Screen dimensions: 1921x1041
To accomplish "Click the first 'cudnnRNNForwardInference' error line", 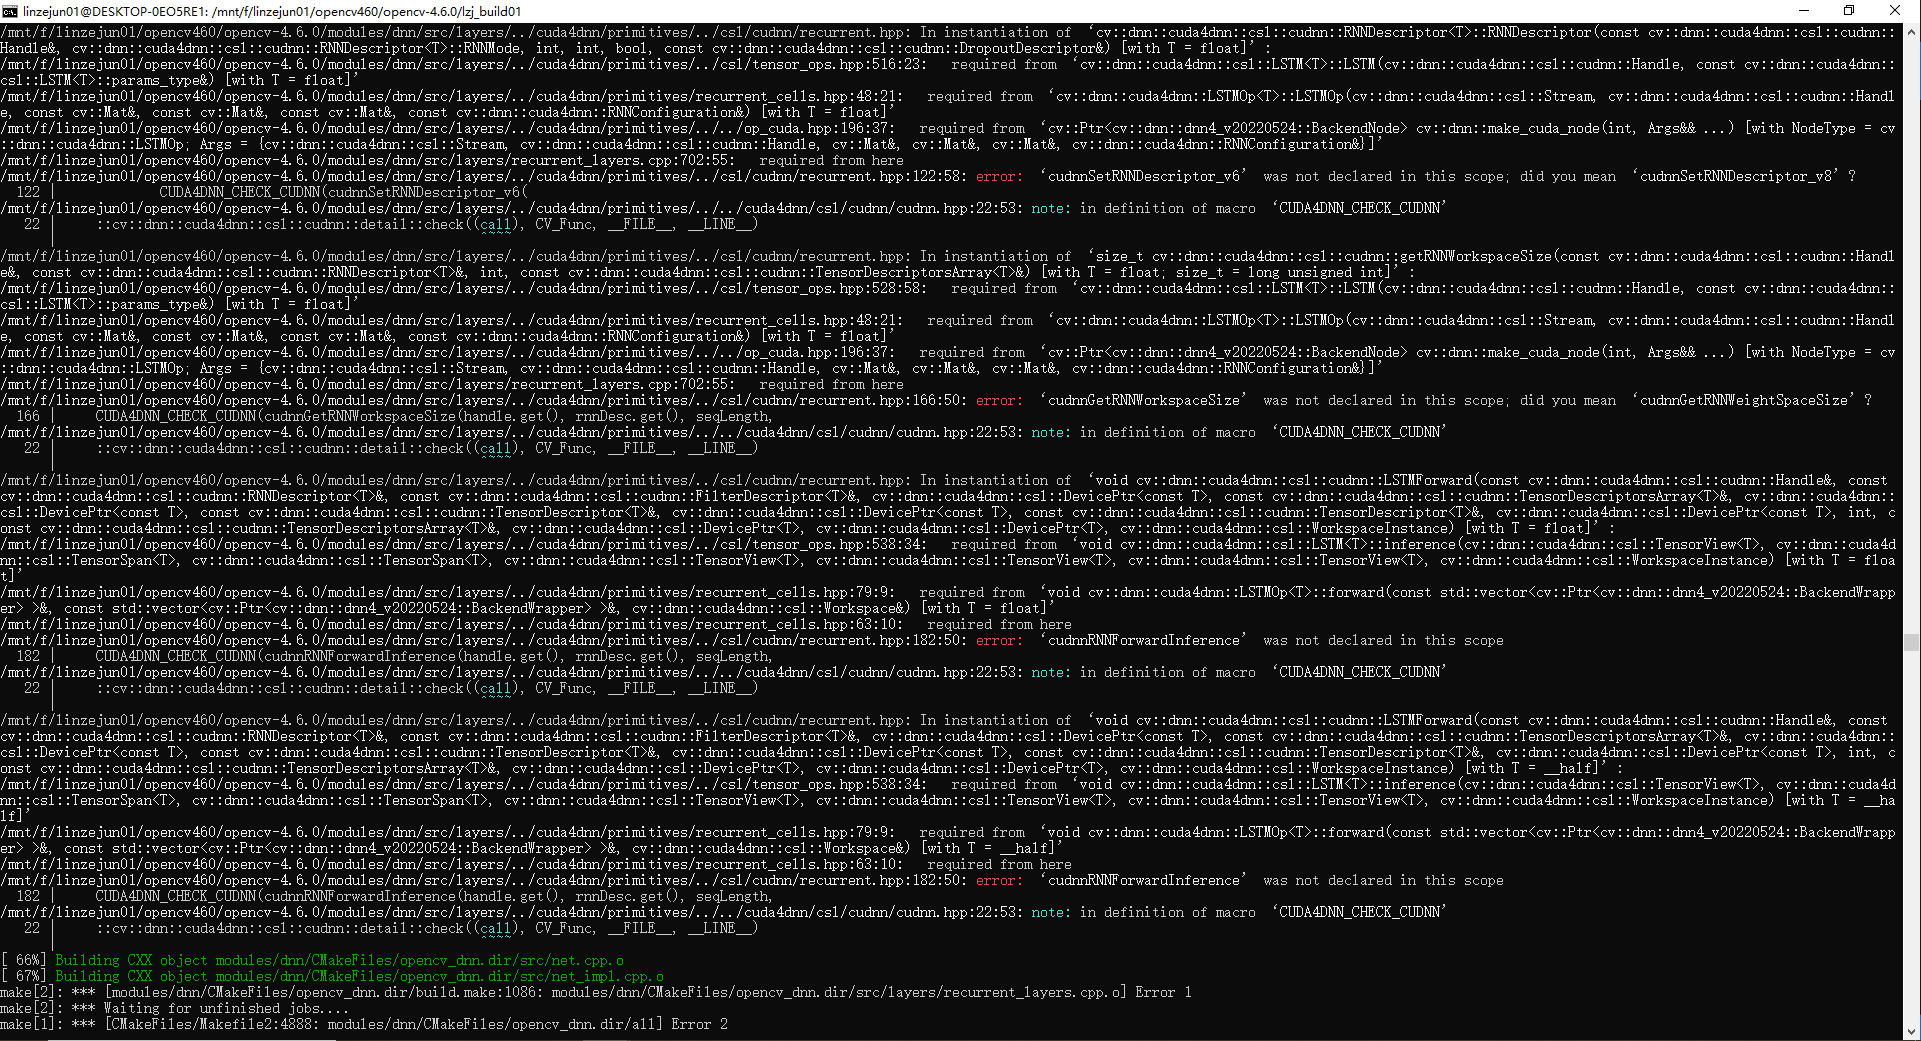I will [1140, 640].
